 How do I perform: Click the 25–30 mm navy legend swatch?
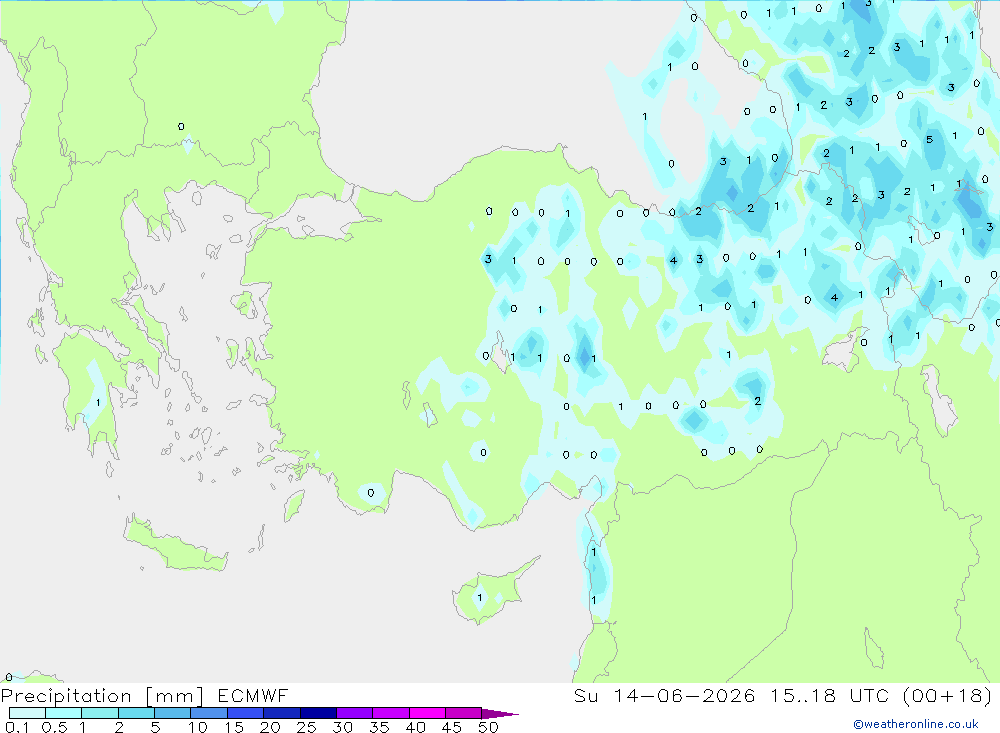coord(318,713)
